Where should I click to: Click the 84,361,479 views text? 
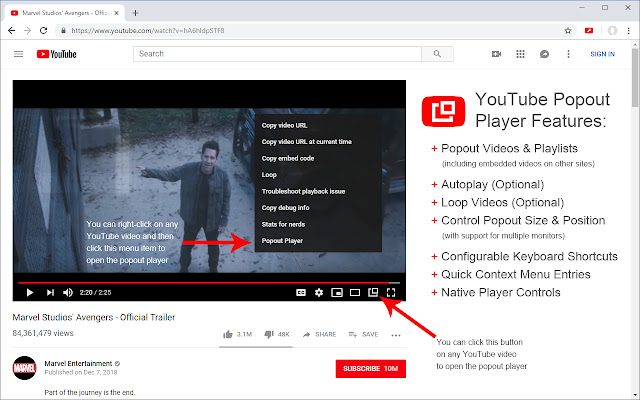43,333
